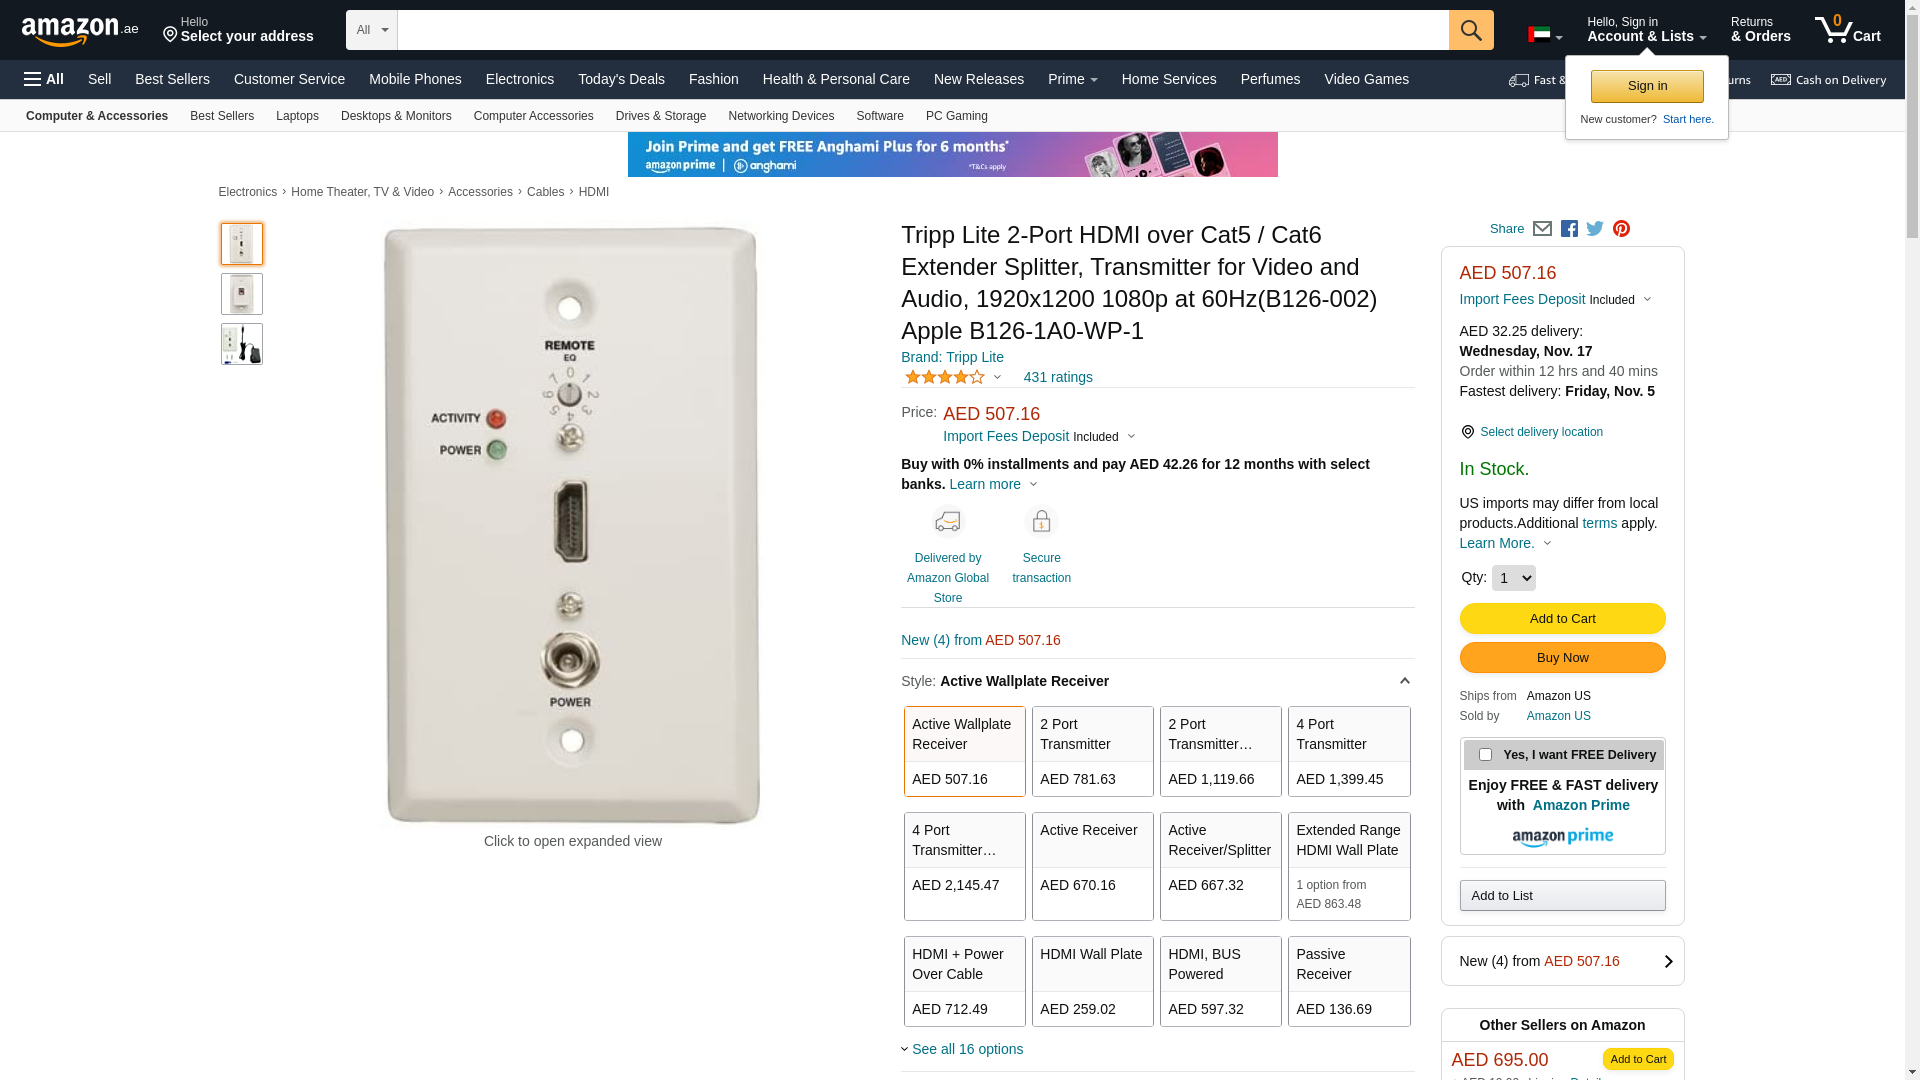Open search category All dropdown
Screen dimensions: 1920x1080
[372, 30]
